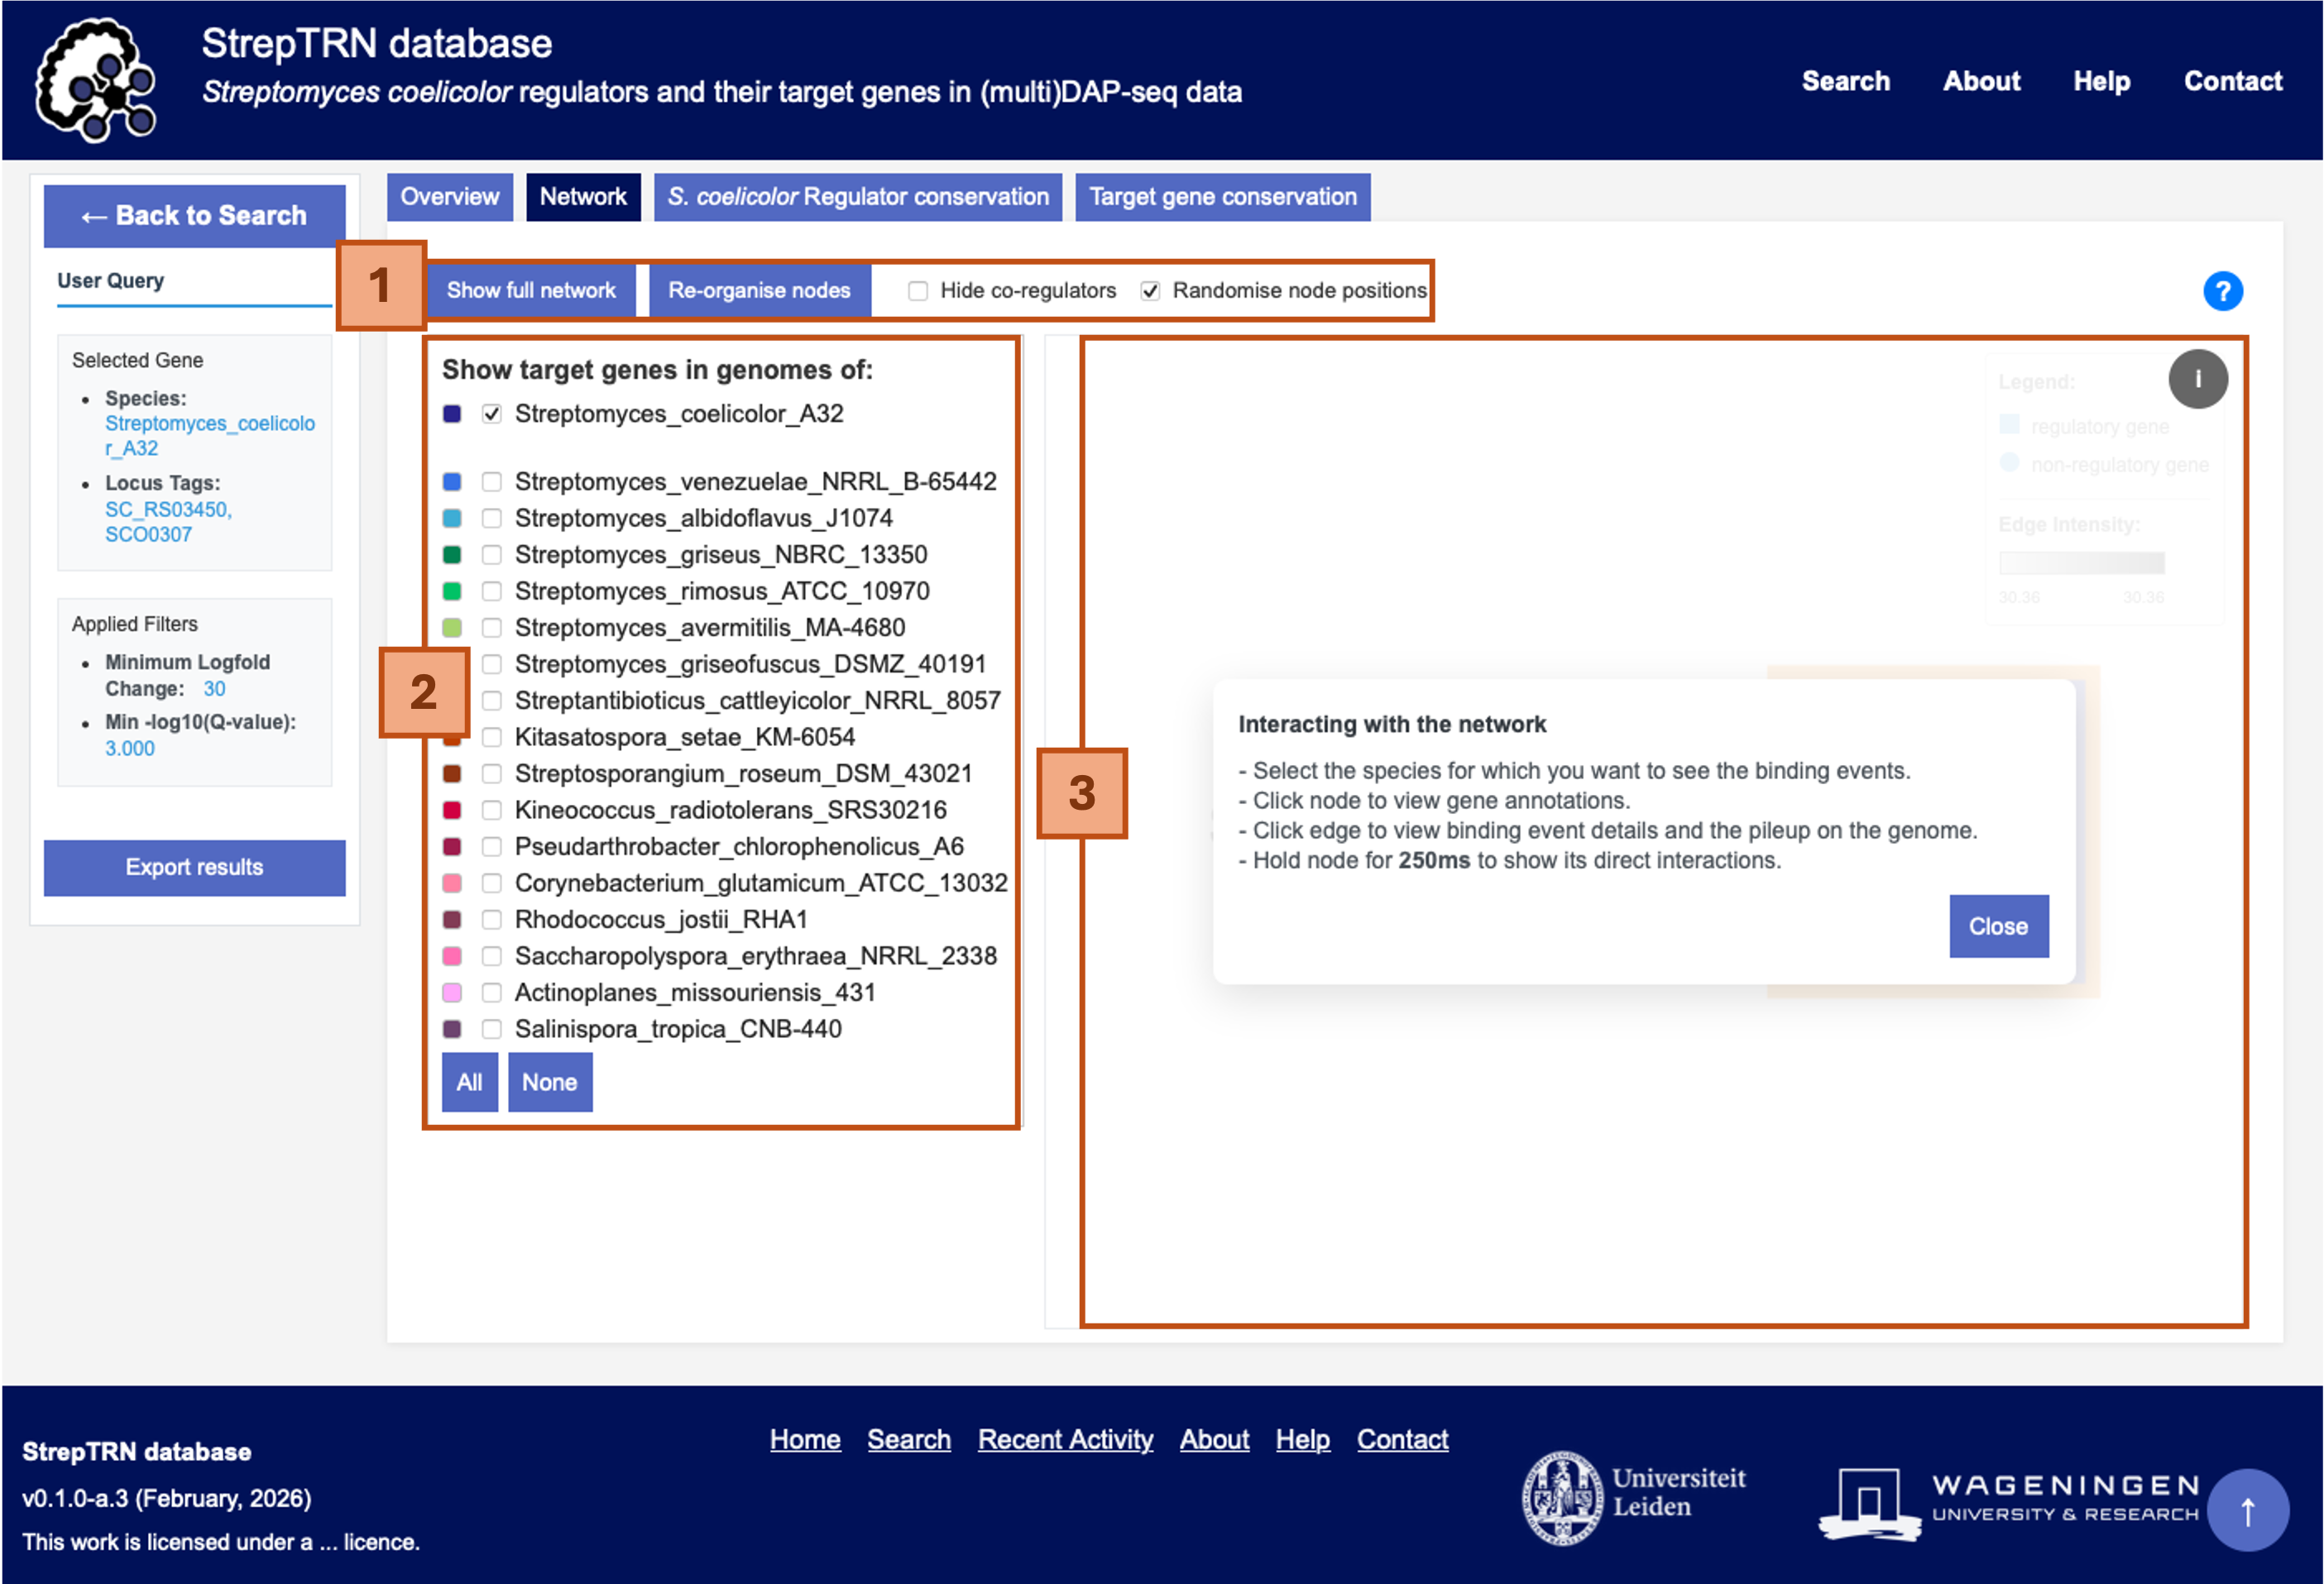Open footer Recent Activity link
This screenshot has width=2324, height=1584.
click(1065, 1440)
